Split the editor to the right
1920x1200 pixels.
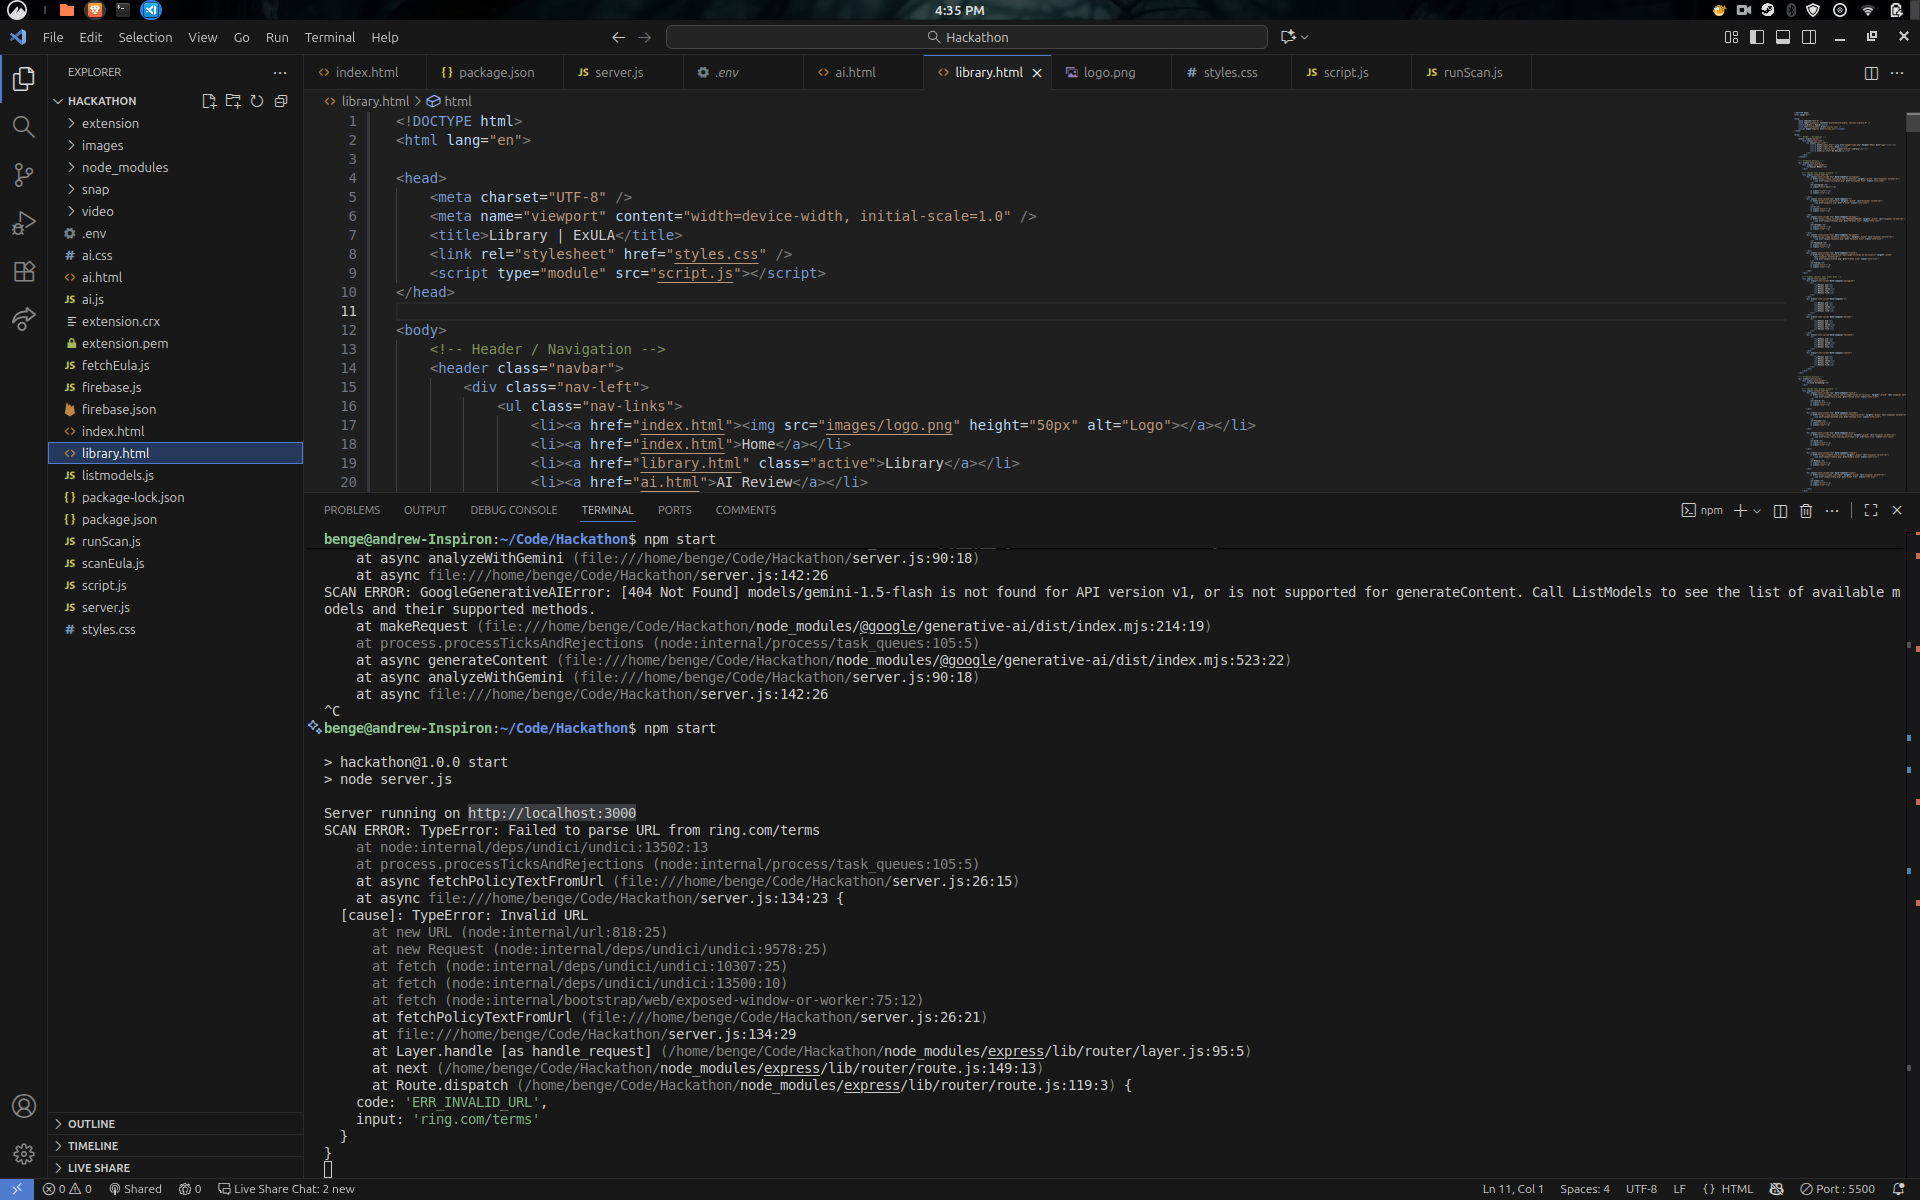1871,73
